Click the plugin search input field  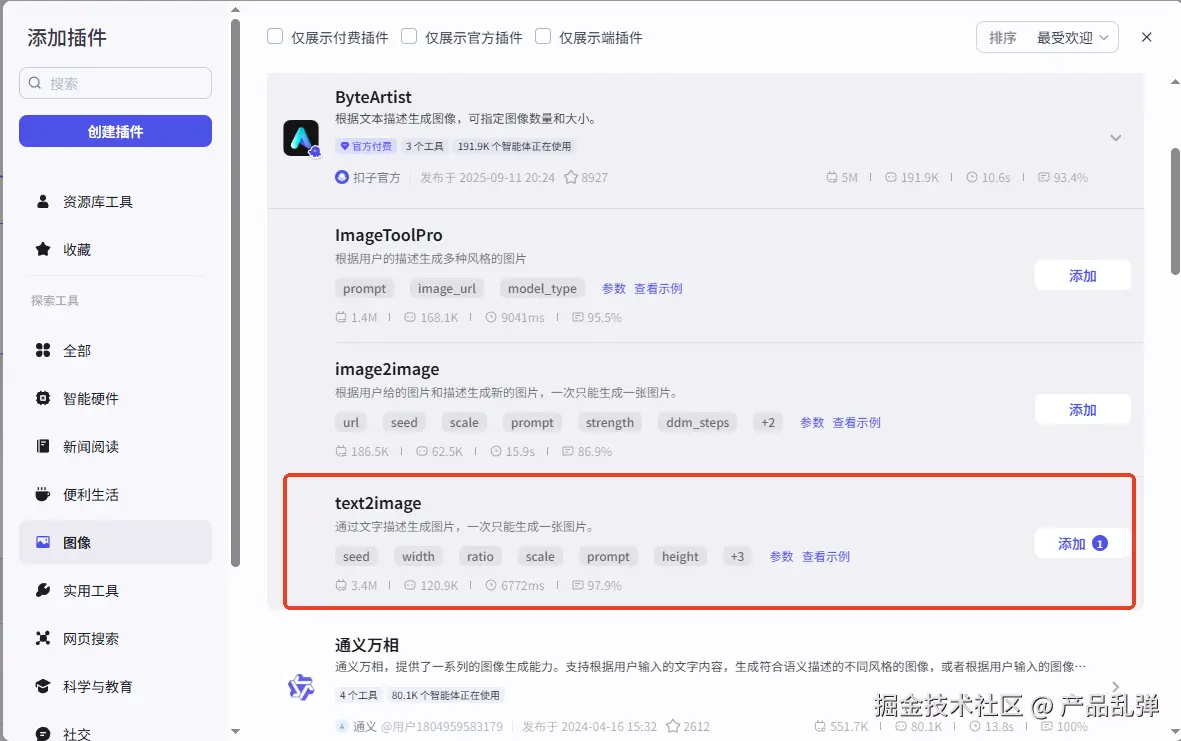115,83
